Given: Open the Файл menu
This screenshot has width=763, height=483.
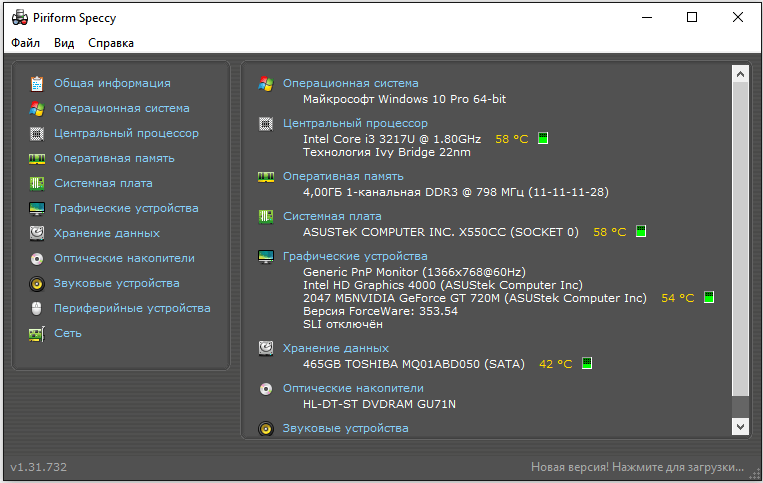Looking at the screenshot, I should tap(25, 43).
